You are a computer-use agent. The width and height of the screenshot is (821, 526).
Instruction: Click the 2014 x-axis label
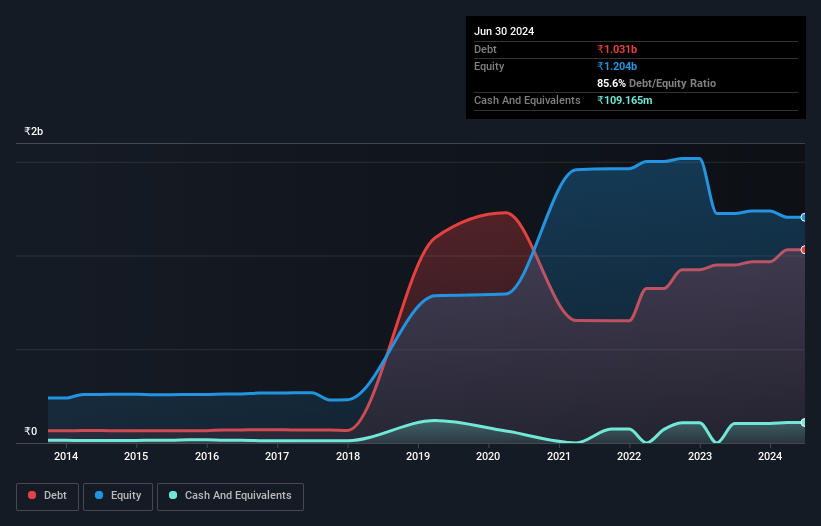coord(66,456)
